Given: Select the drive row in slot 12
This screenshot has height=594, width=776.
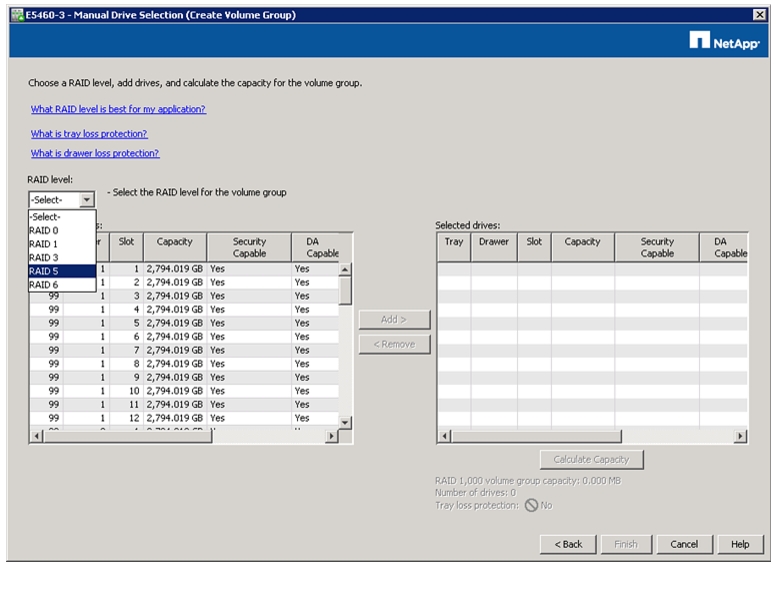Looking at the screenshot, I should coord(184,418).
